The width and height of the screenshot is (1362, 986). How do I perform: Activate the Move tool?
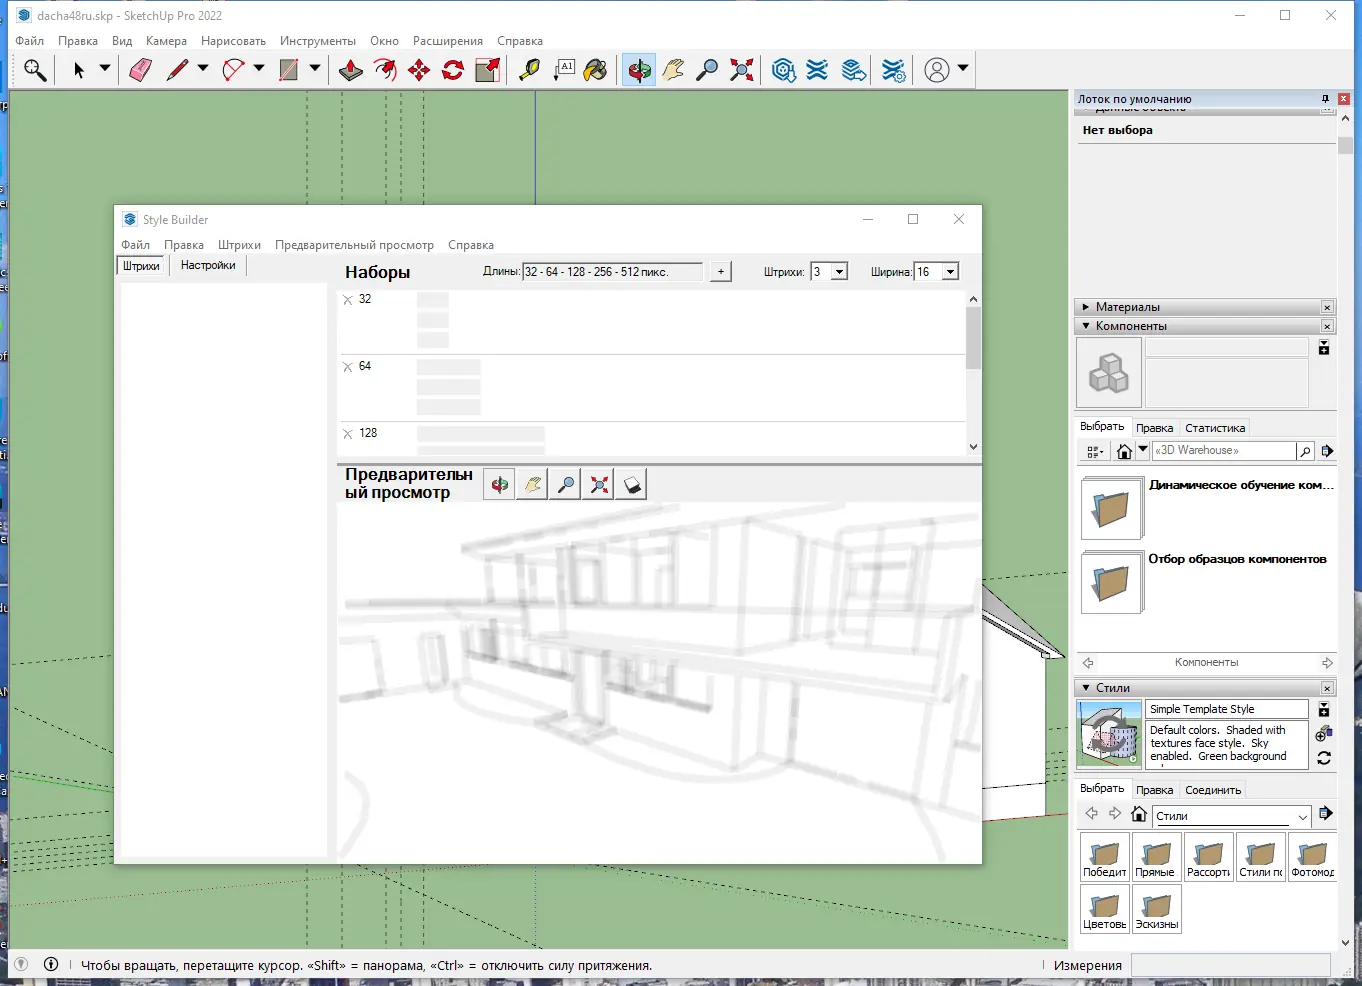coord(419,70)
